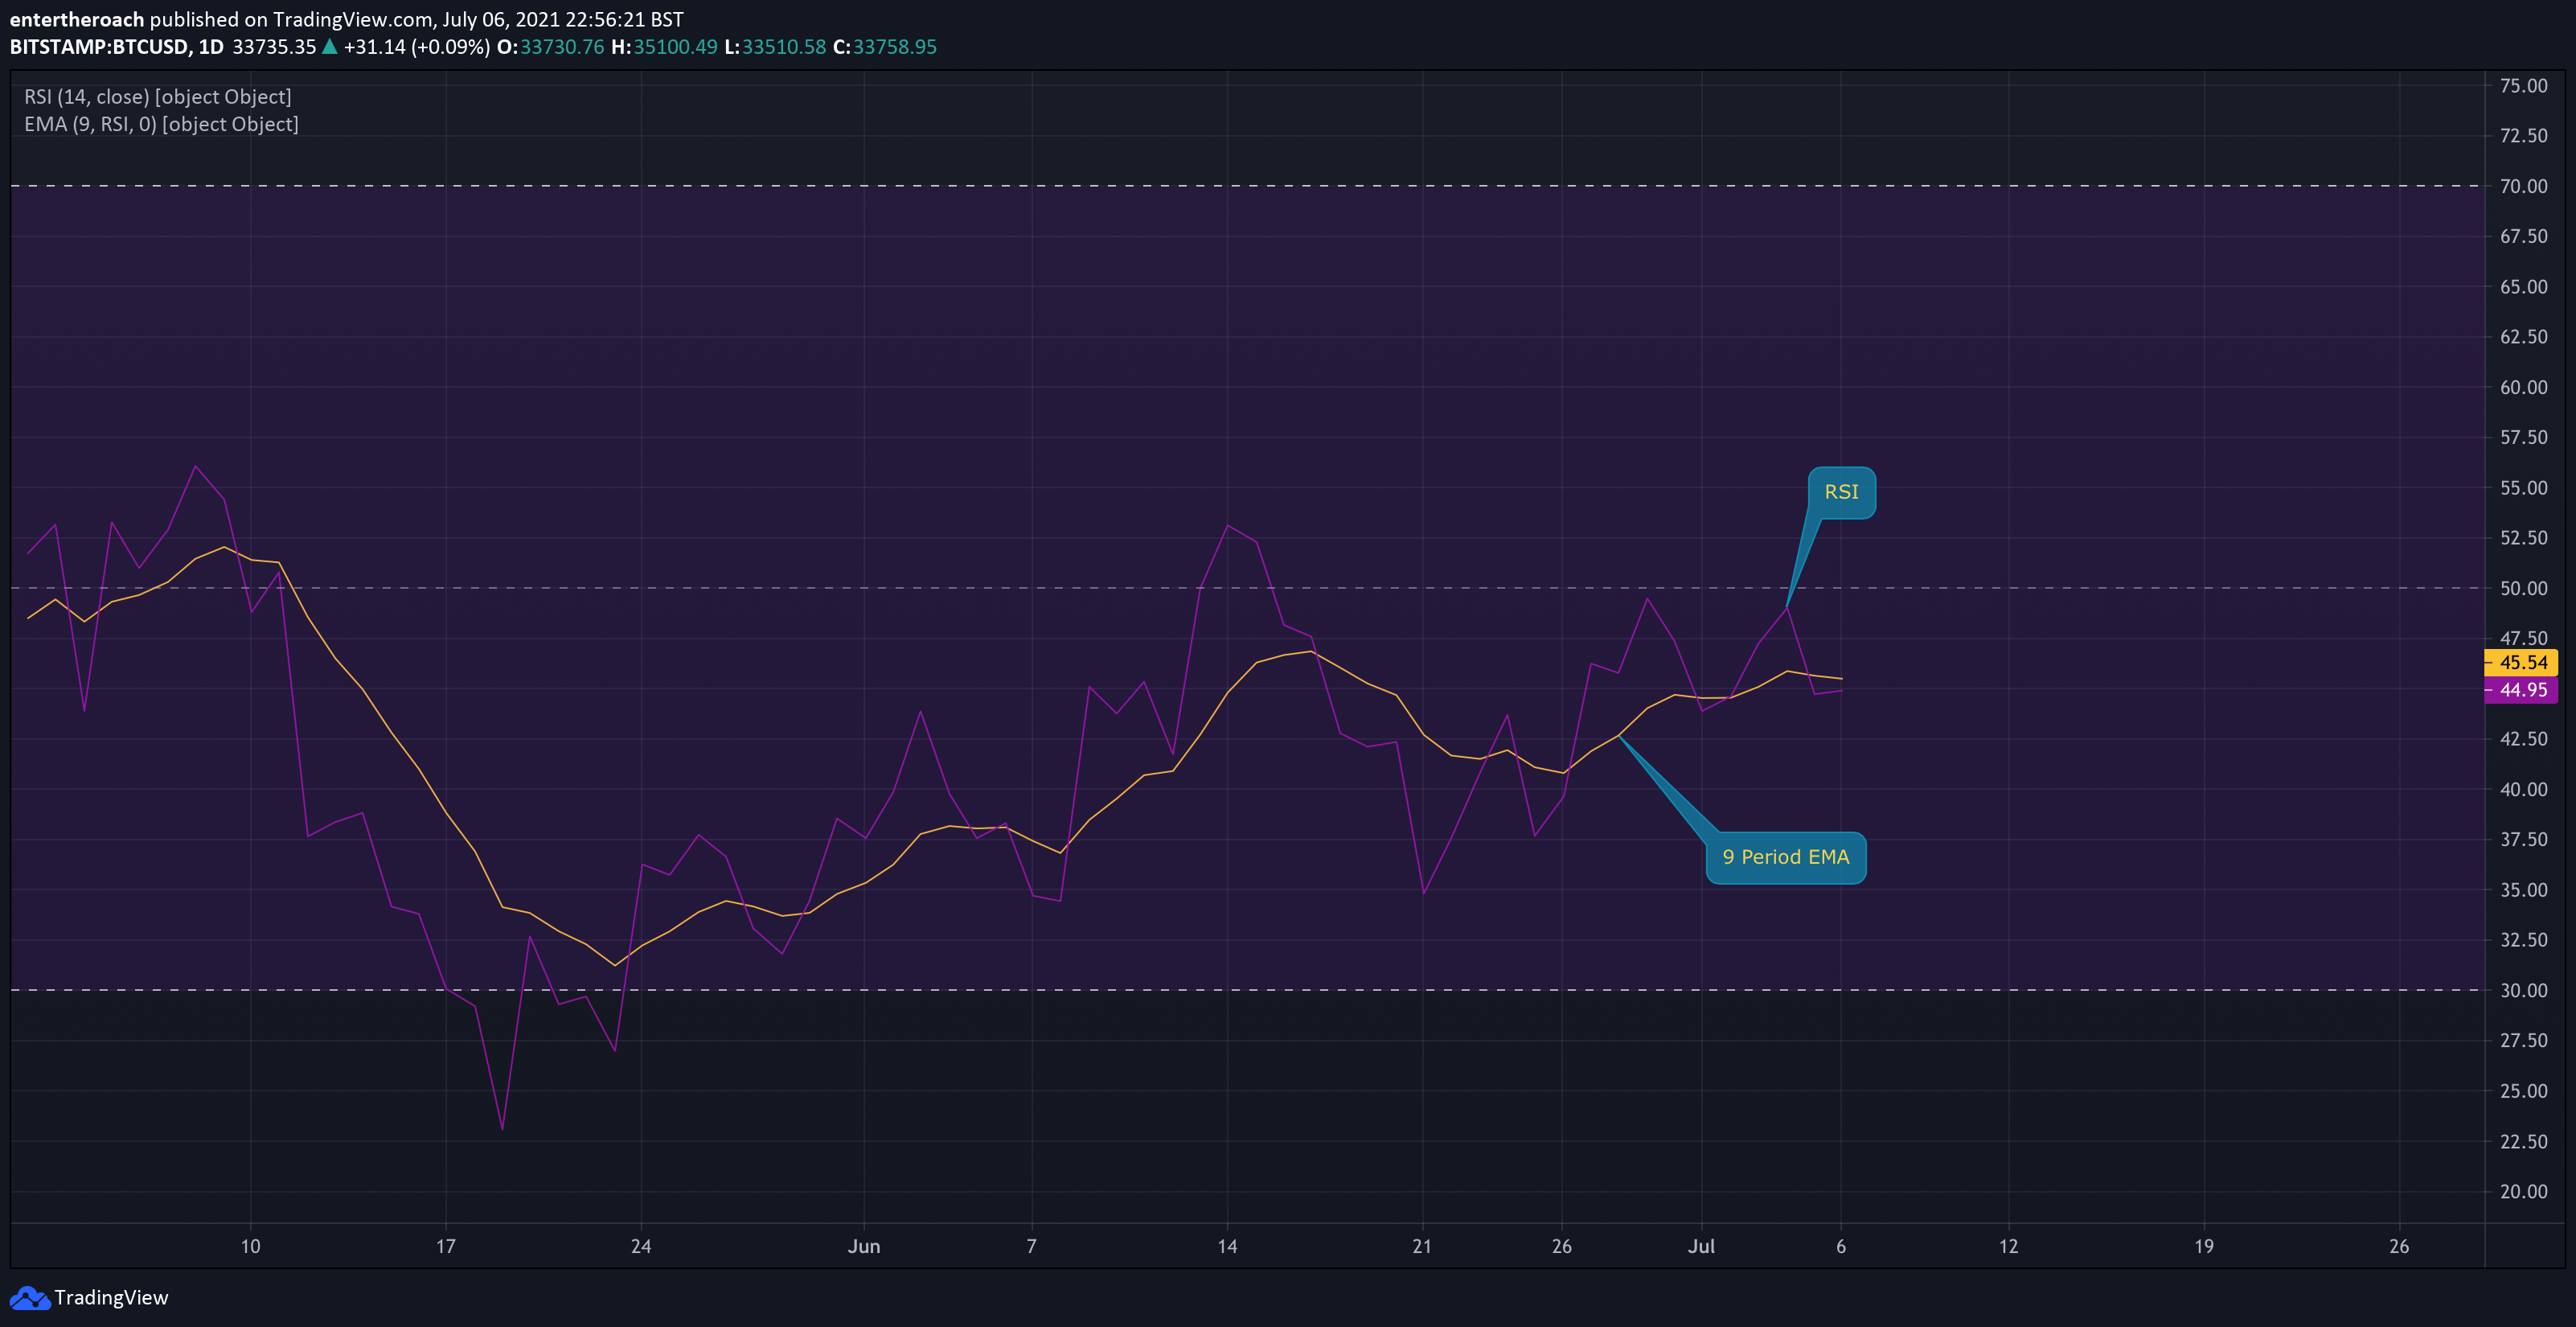Click the 40.00 price axis label
Image resolution: width=2576 pixels, height=1327 pixels.
click(x=2523, y=789)
